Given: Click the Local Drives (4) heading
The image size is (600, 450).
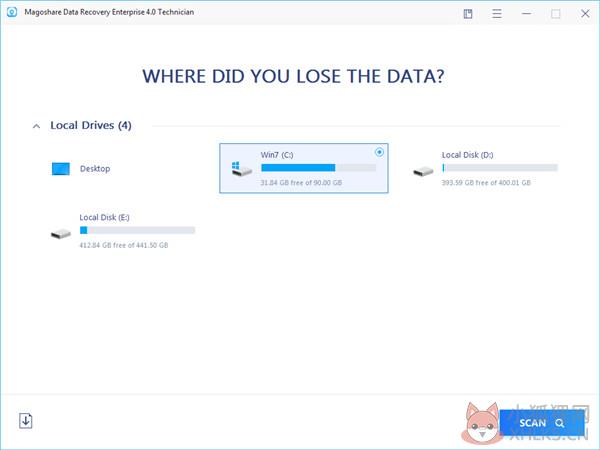Looking at the screenshot, I should pos(91,125).
